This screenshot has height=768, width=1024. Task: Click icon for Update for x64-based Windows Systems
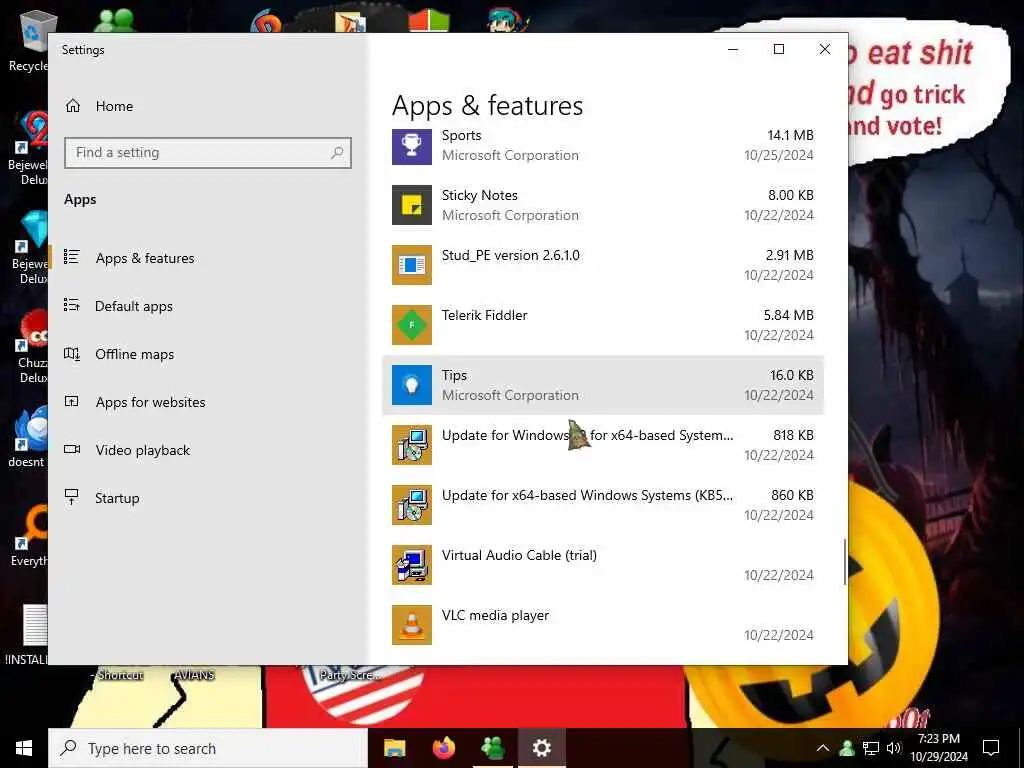411,505
